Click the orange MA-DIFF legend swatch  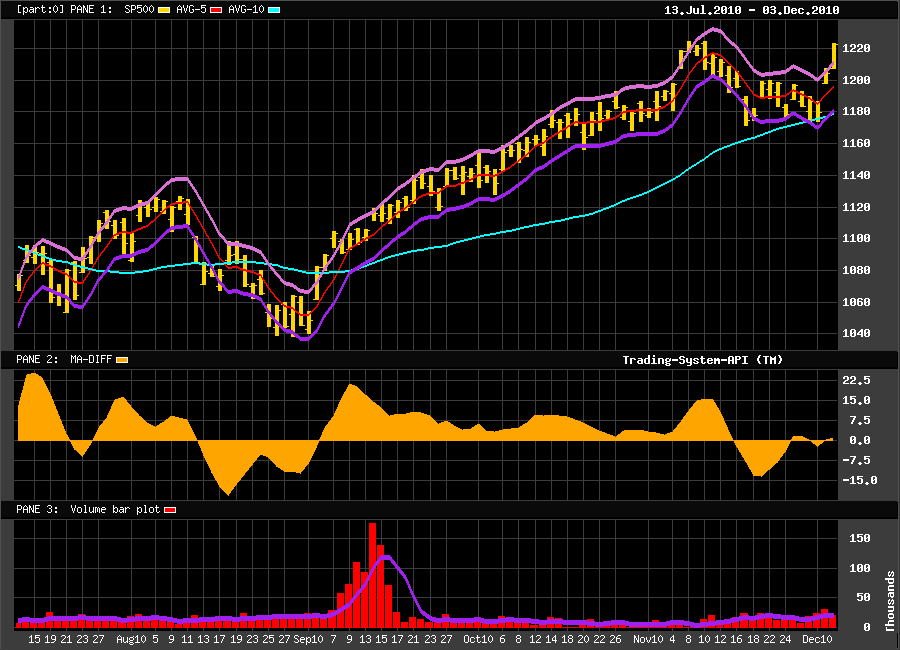[x=122, y=360]
